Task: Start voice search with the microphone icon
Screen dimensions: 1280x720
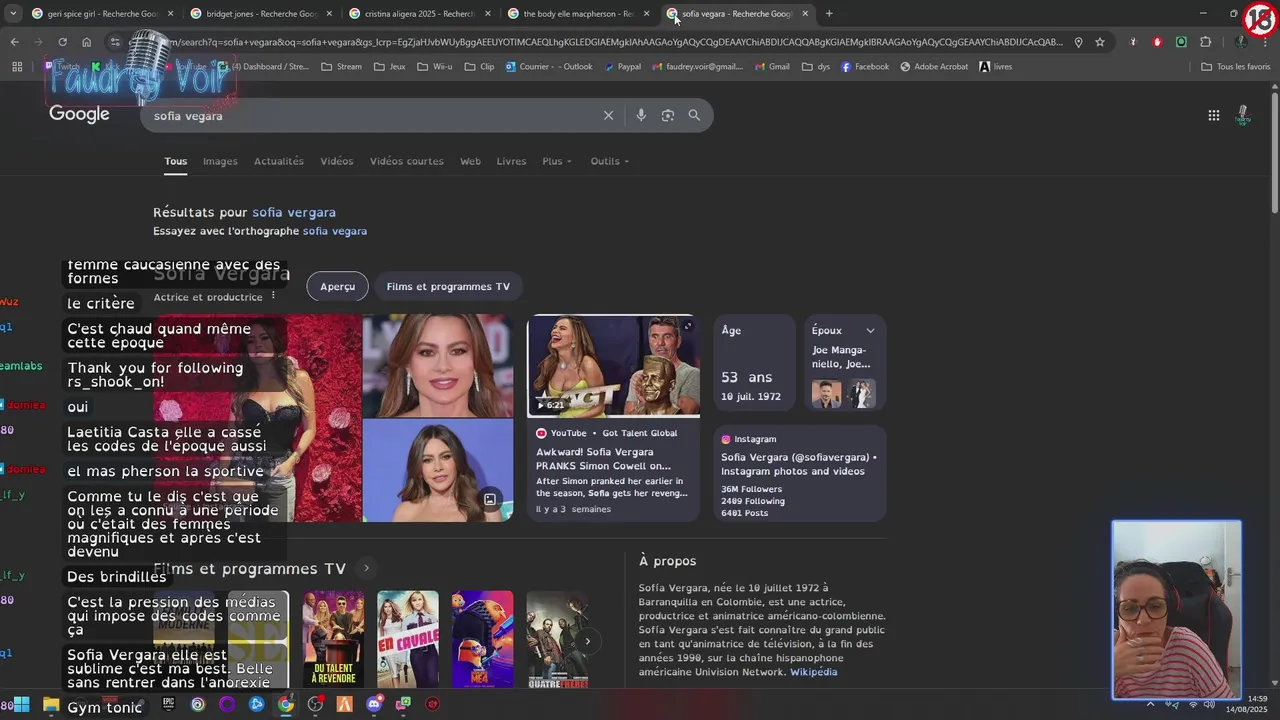Action: tap(641, 115)
